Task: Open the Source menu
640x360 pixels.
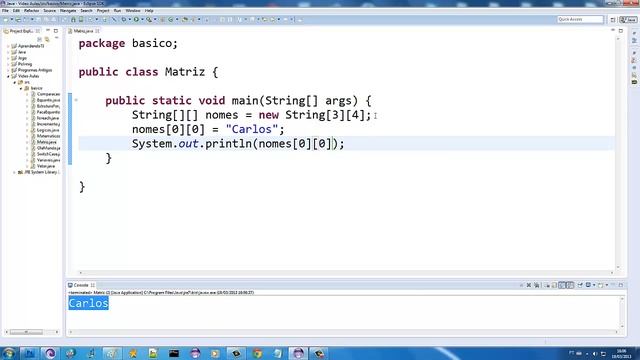Action: tap(49, 11)
